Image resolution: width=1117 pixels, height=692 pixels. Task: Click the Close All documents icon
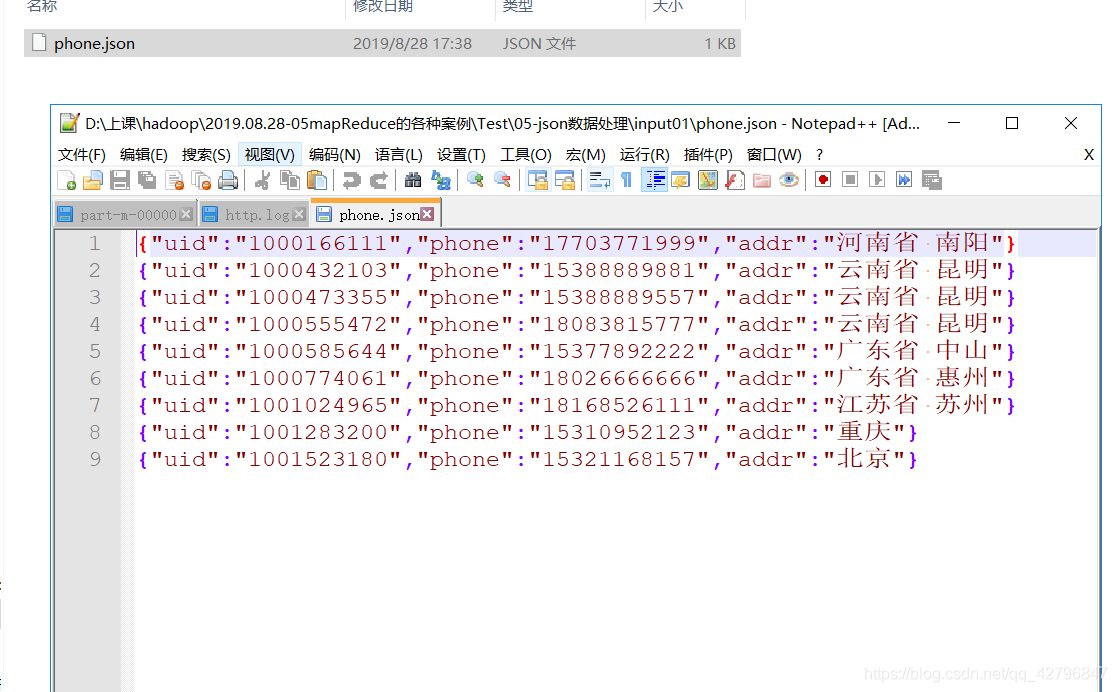202,180
